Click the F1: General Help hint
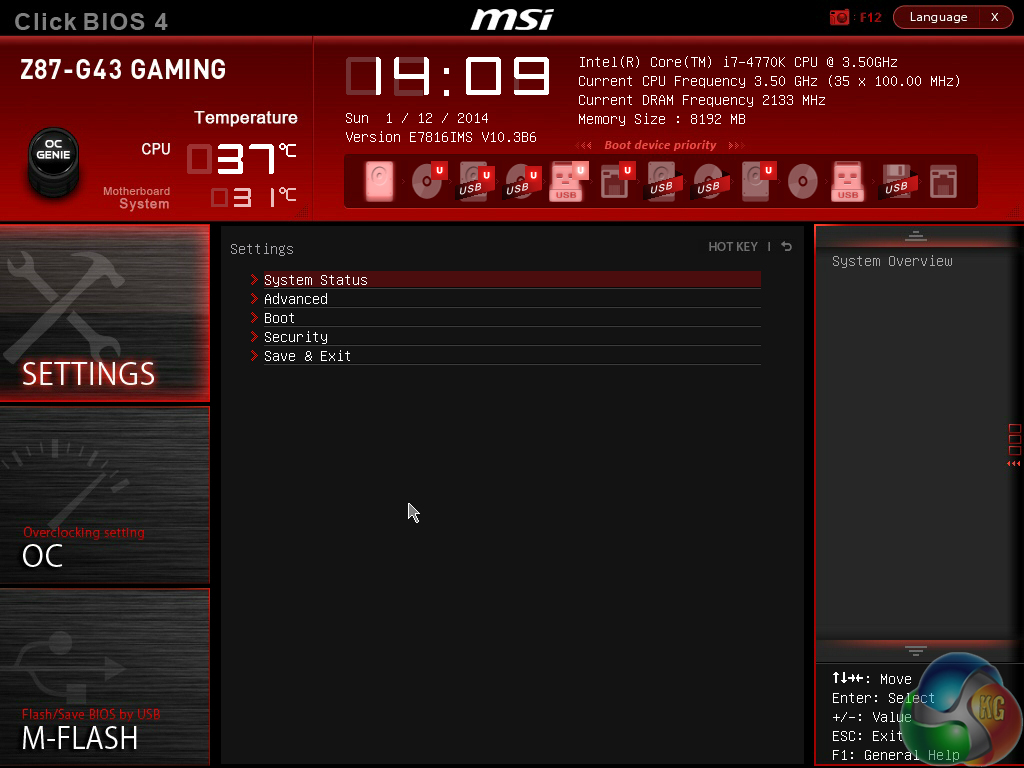 coord(895,755)
